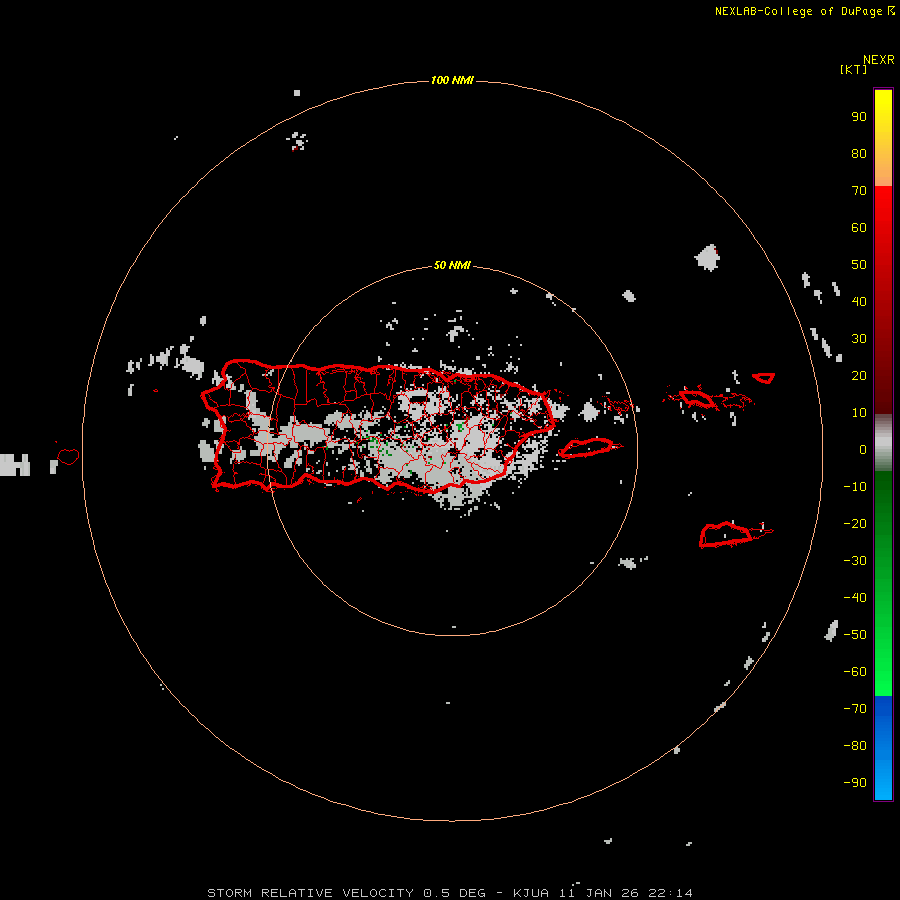Click the 0 value on the velocity scale
This screenshot has height=900, width=900.
tap(863, 449)
